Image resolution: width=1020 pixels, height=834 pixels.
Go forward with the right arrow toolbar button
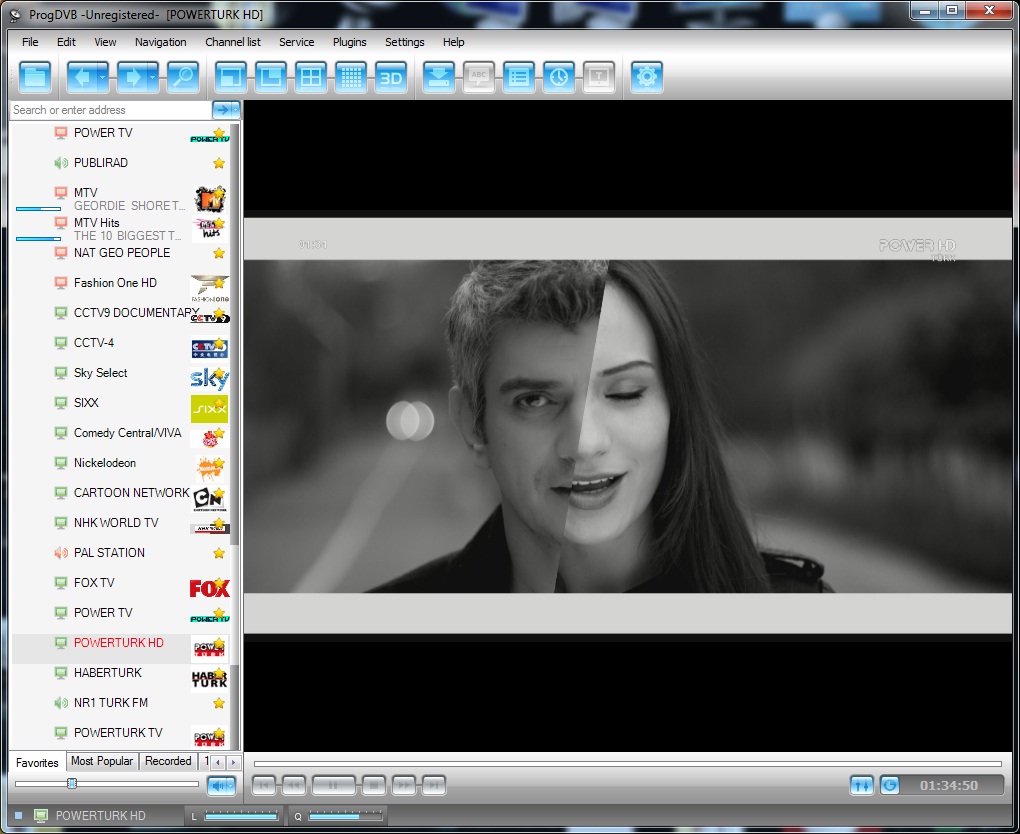click(x=132, y=77)
